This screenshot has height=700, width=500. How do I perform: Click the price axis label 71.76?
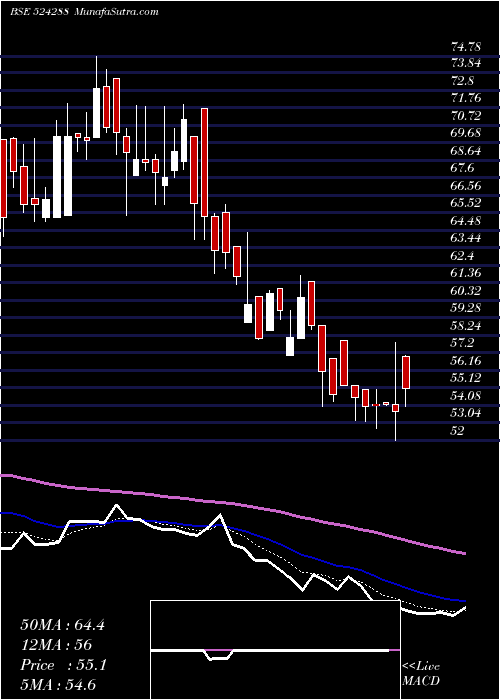(x=467, y=99)
